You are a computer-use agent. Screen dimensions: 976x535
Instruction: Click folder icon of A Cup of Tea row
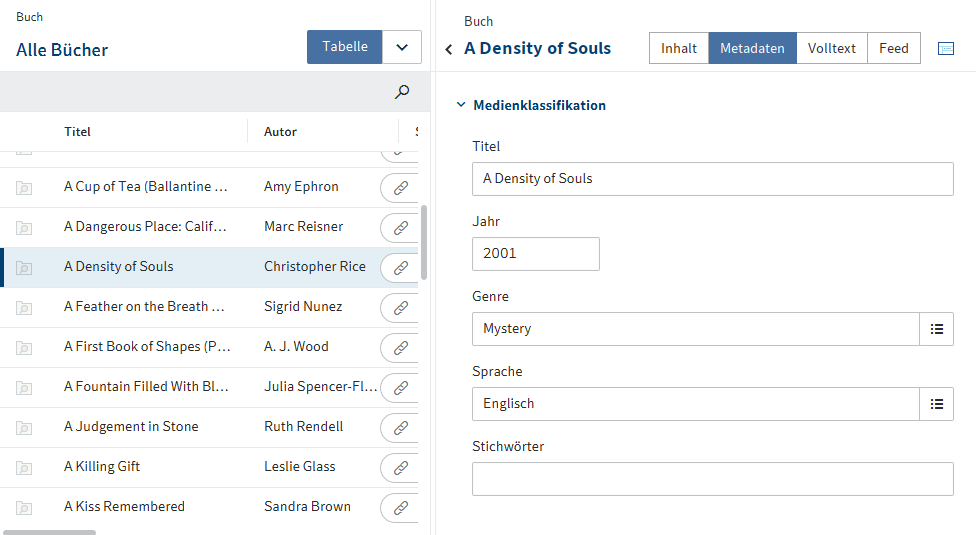(24, 188)
